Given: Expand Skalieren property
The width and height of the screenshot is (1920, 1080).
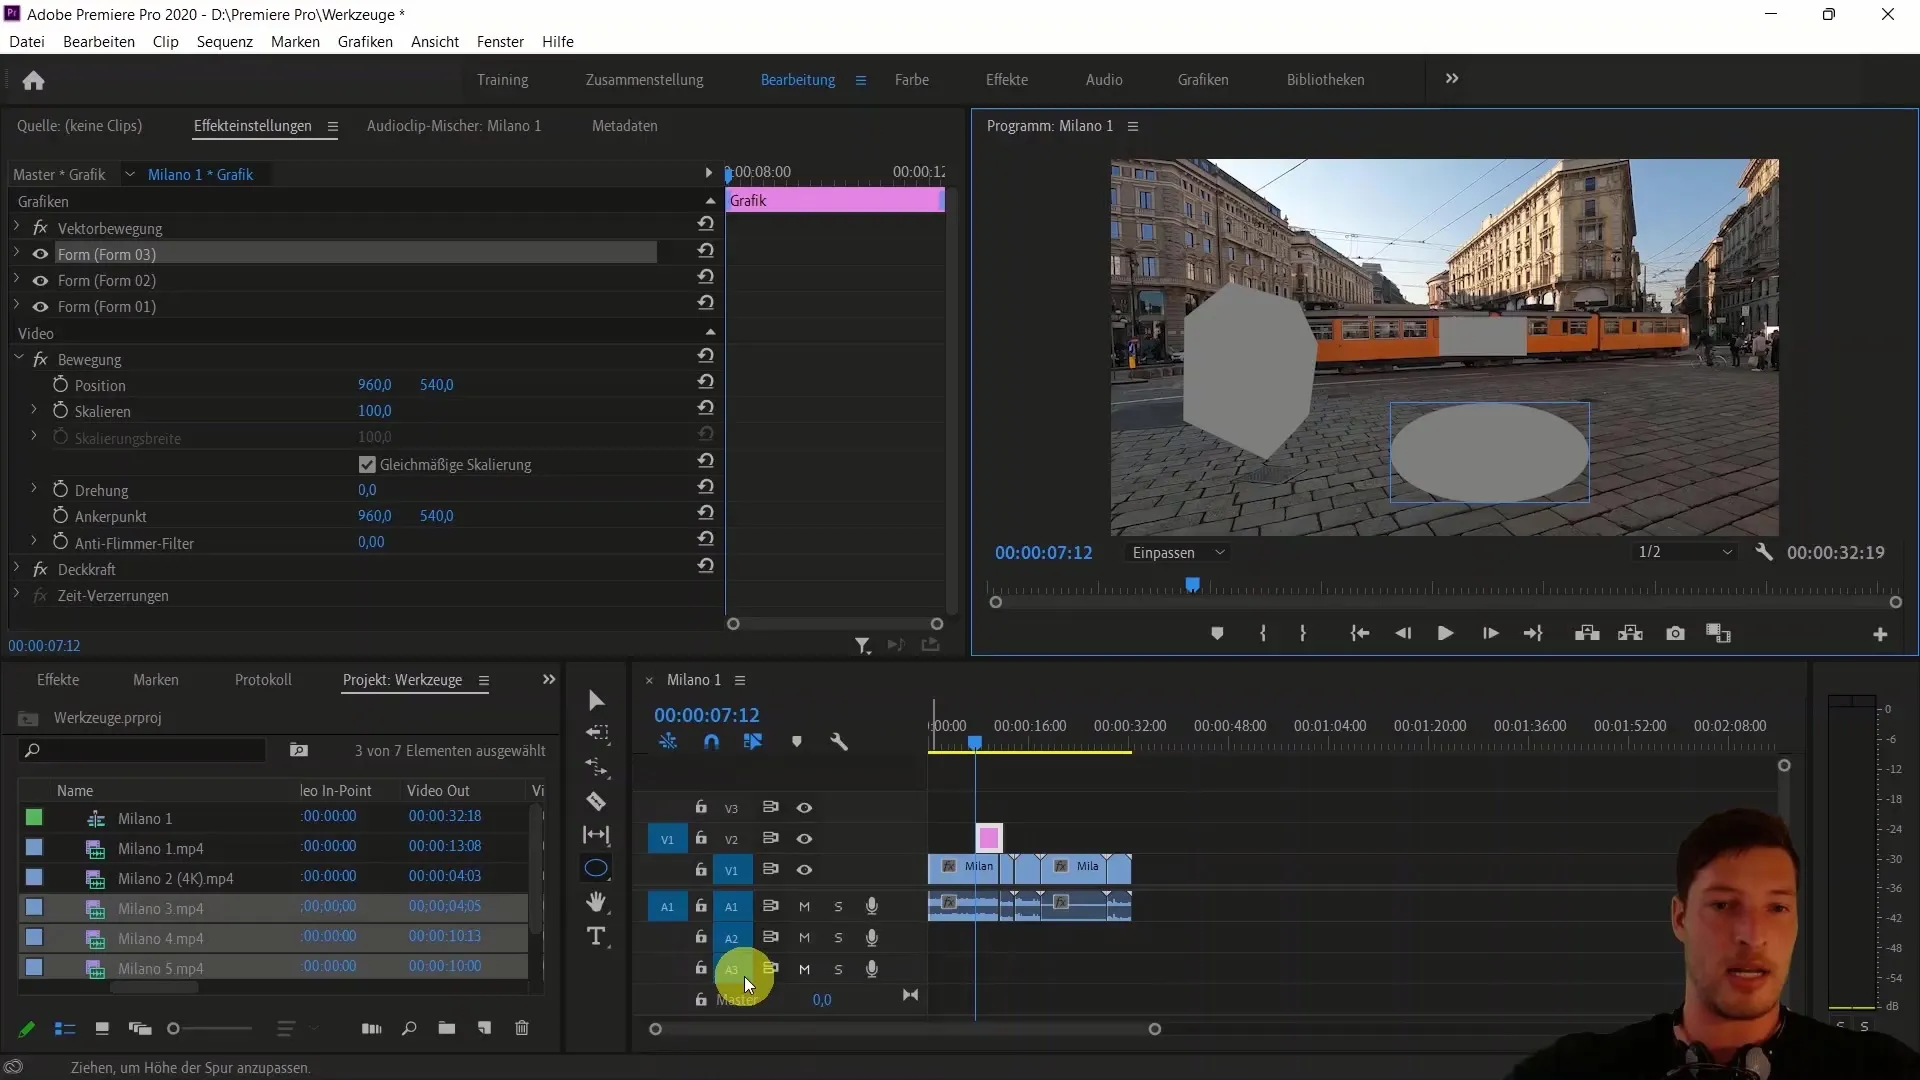Looking at the screenshot, I should click(x=34, y=410).
